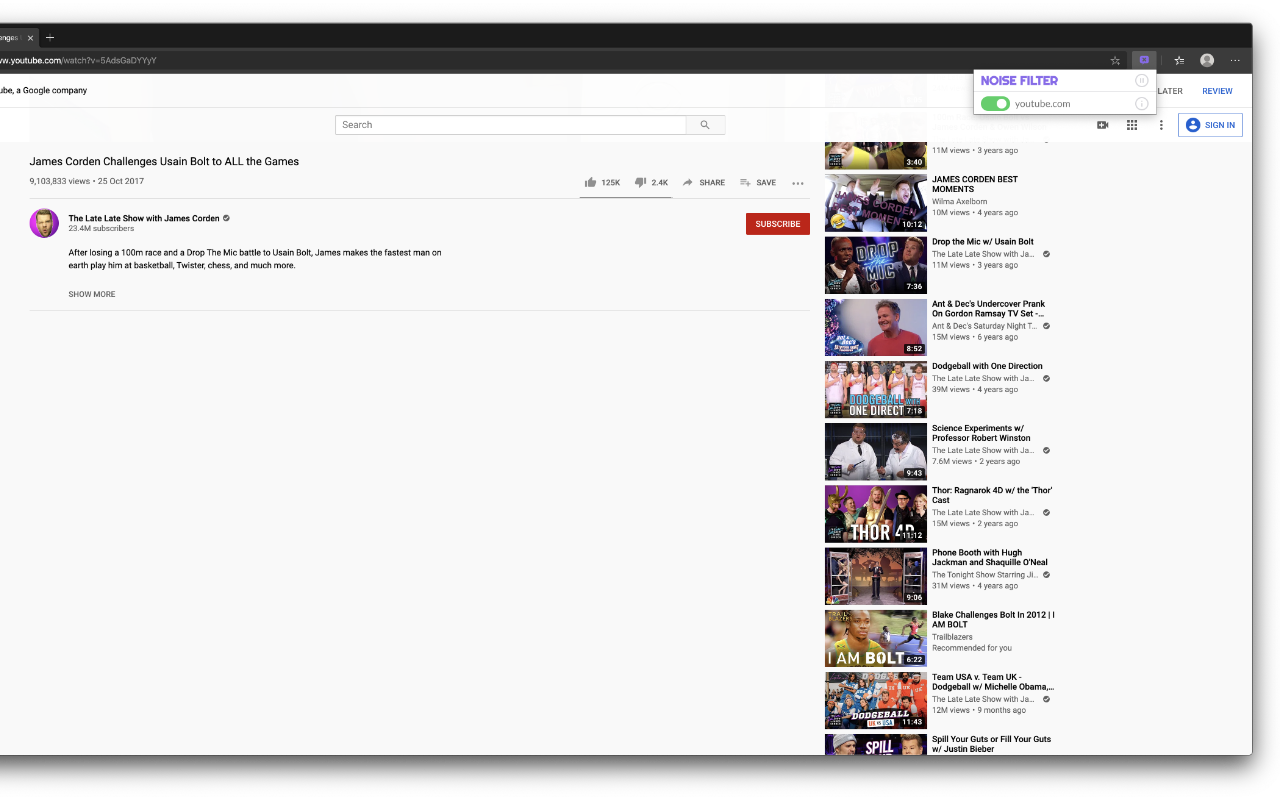Image resolution: width=1280 pixels, height=800 pixels.
Task: Close the current browser tab
Action: [30, 38]
